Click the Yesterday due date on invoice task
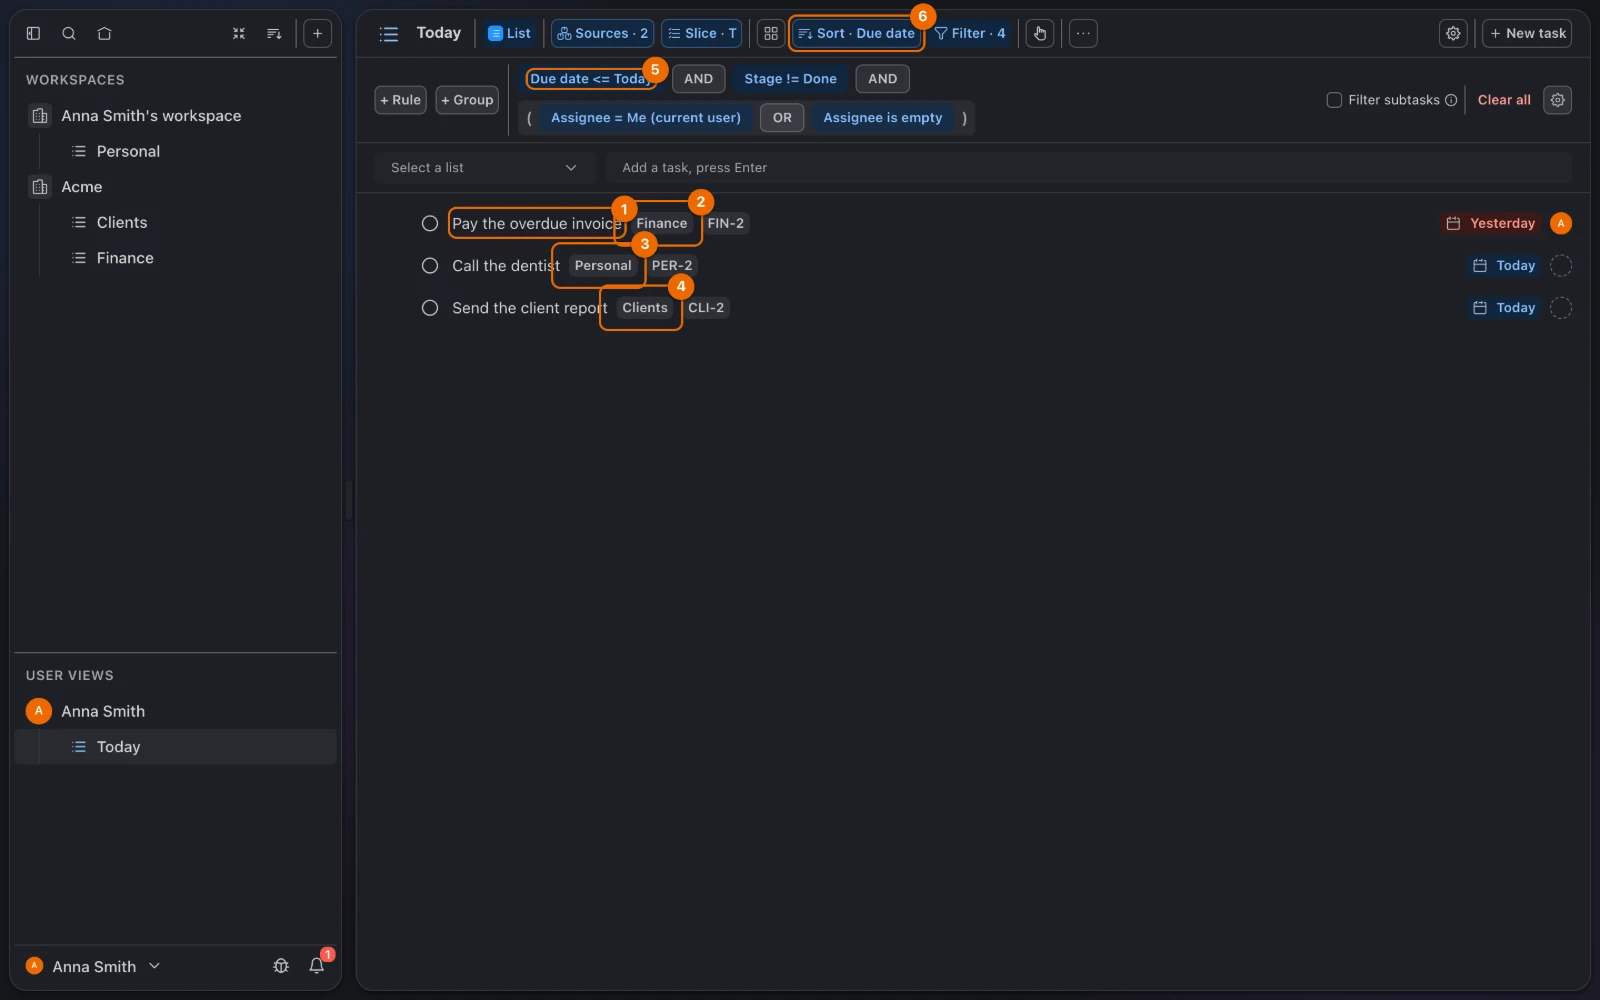 pos(1491,223)
